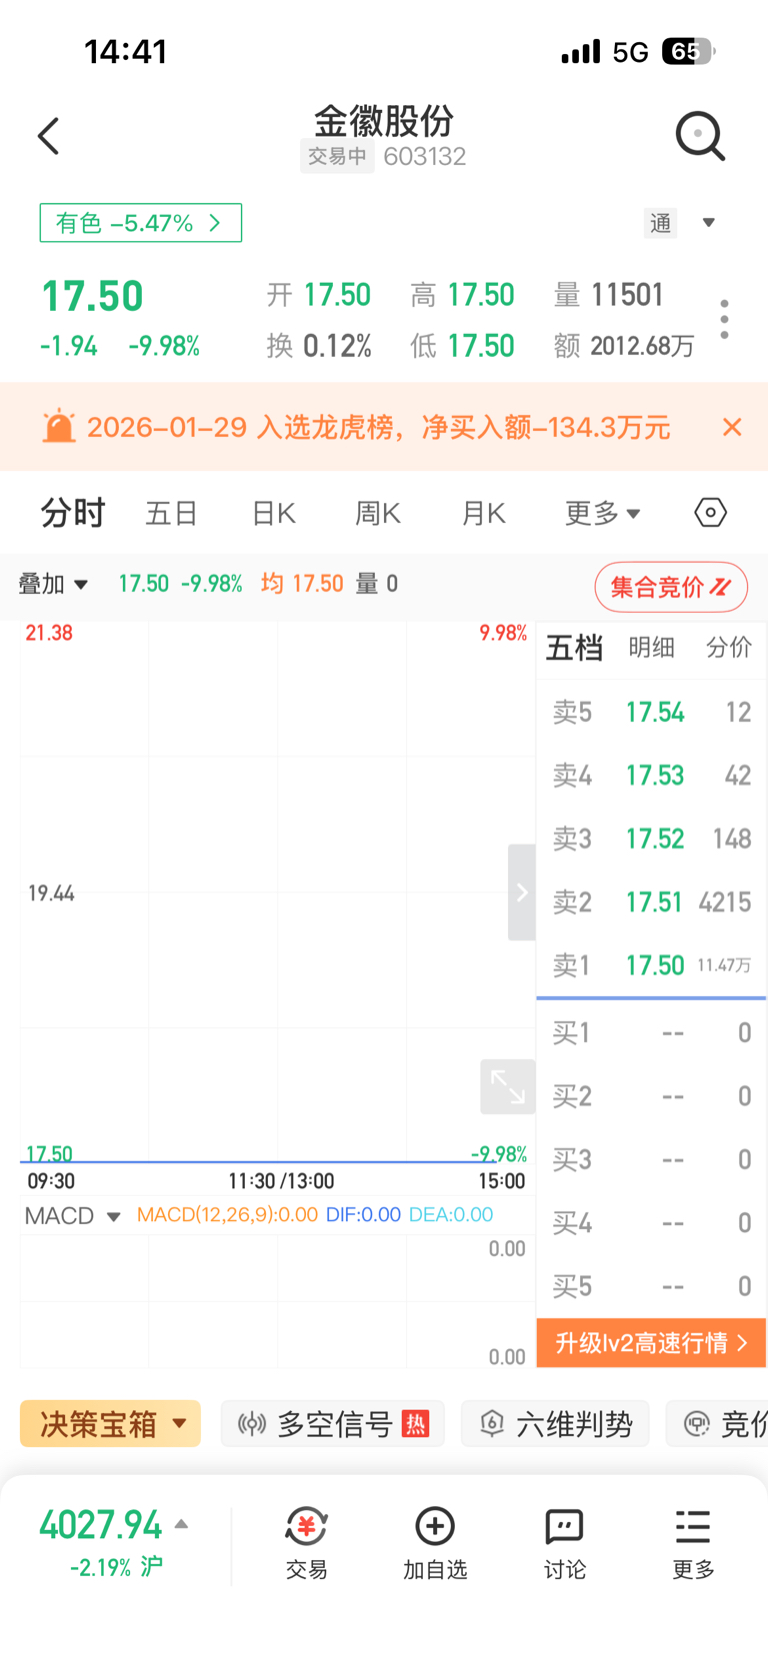Tap the 卖4 17.53 order row
This screenshot has height=1663, width=768.
(x=652, y=775)
